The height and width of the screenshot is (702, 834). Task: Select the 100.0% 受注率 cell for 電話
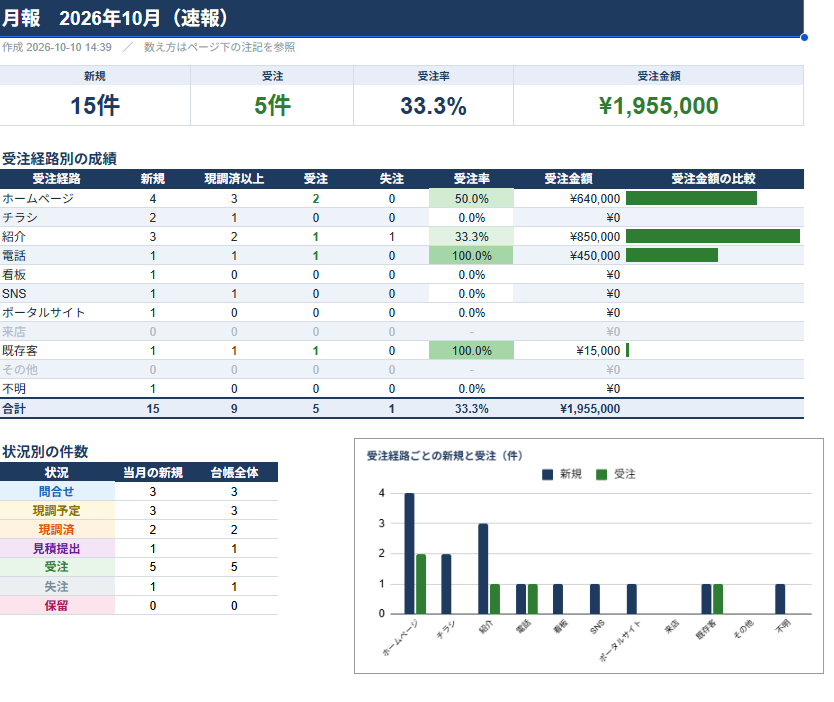coord(471,256)
